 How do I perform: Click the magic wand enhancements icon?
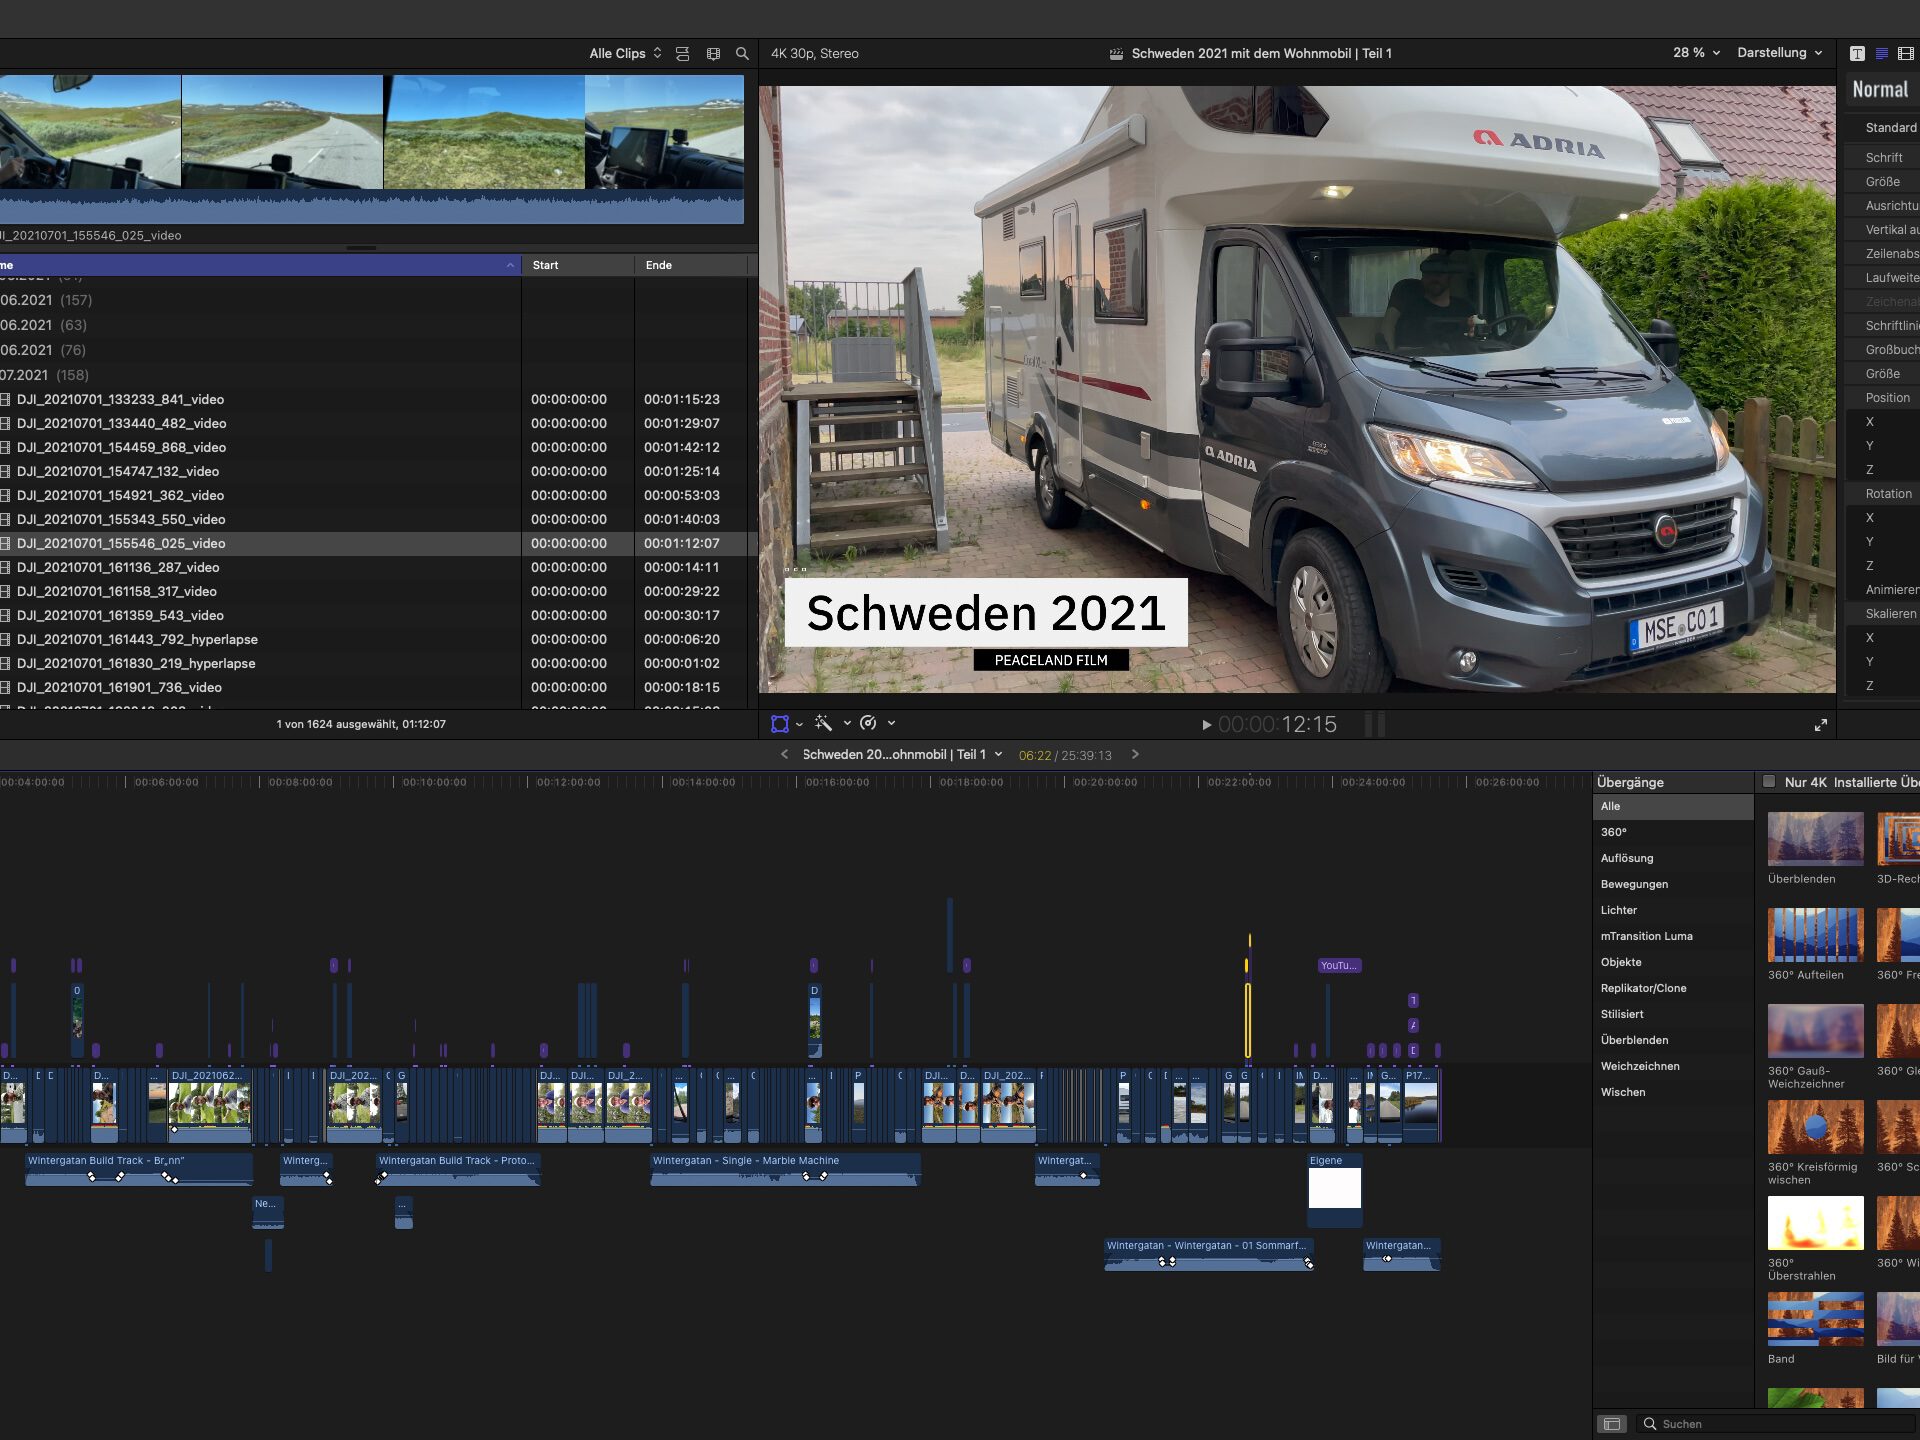[823, 723]
